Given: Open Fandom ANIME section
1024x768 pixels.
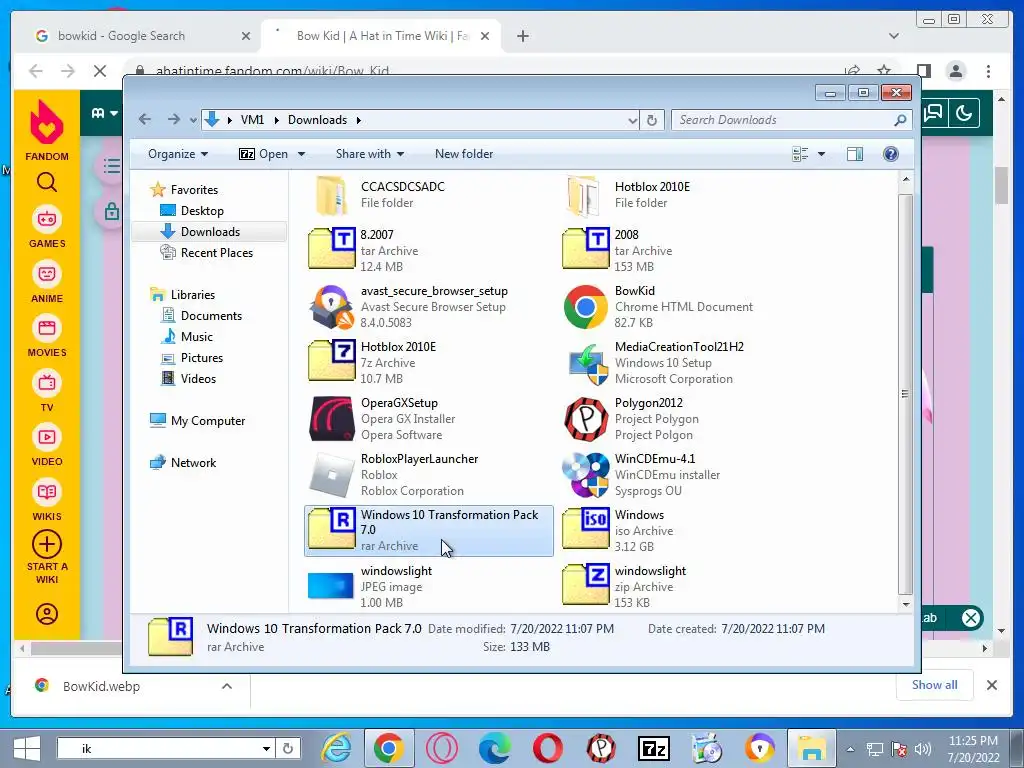Looking at the screenshot, I should pos(47,282).
